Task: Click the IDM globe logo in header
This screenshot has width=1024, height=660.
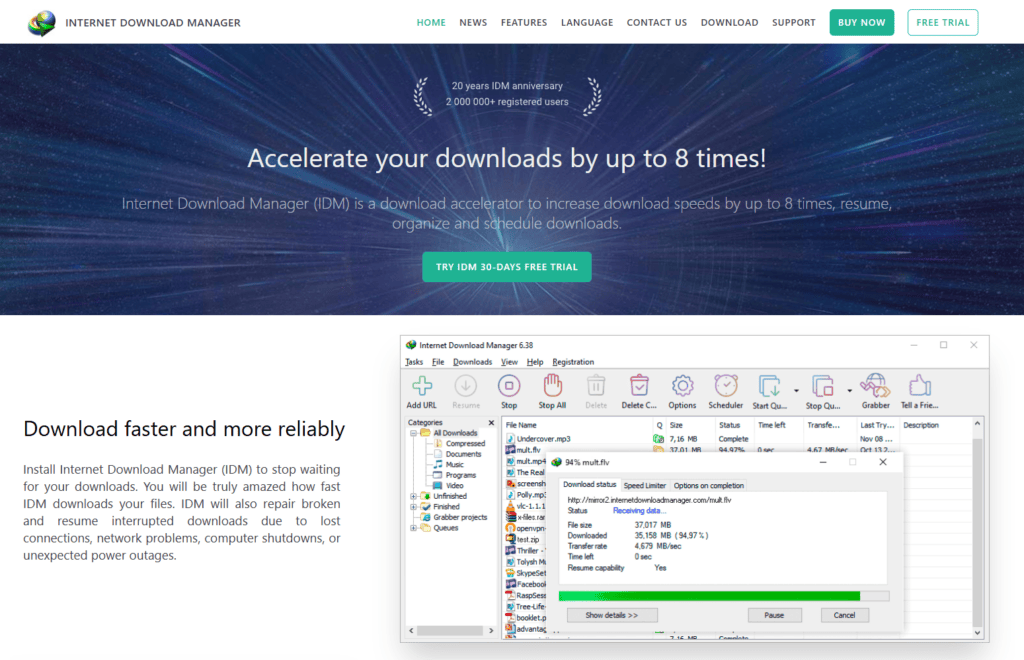Action: pyautogui.click(x=42, y=23)
